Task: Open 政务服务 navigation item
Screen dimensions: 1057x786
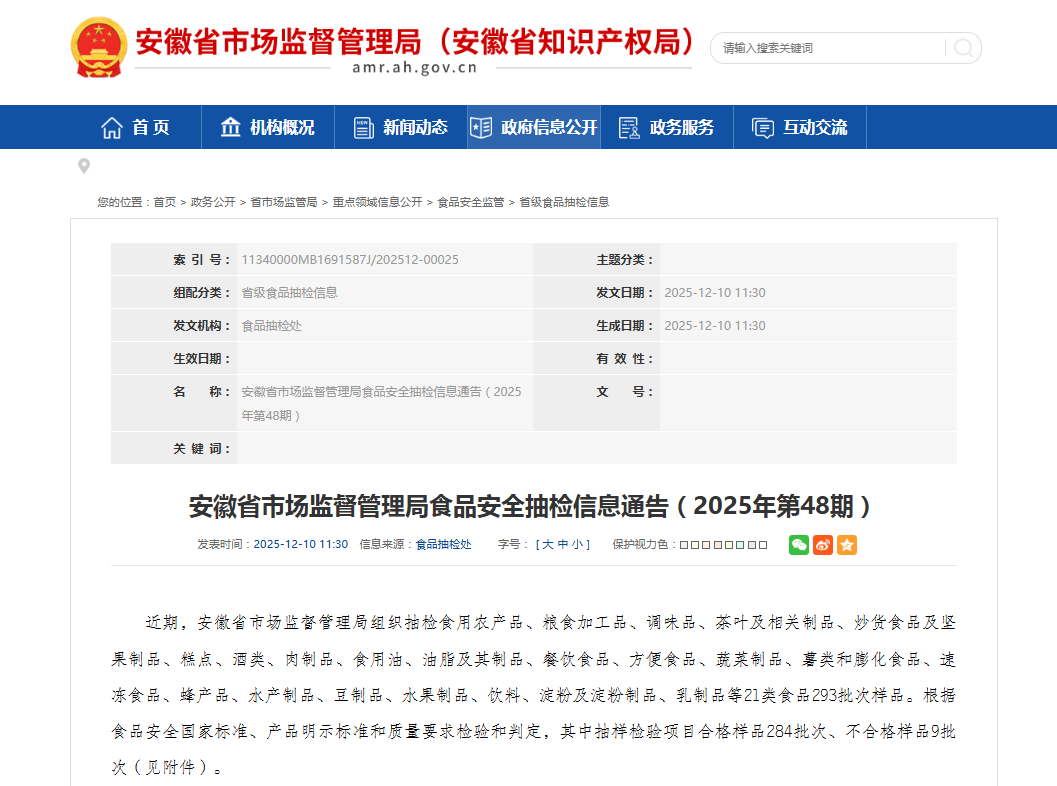Action: [x=667, y=127]
